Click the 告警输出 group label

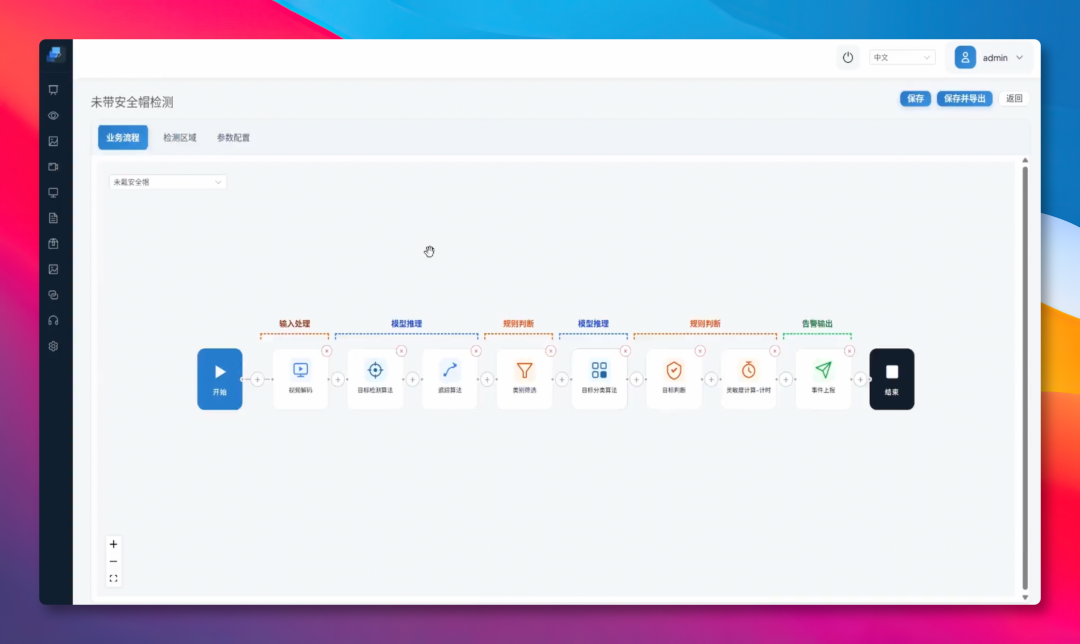coord(817,324)
